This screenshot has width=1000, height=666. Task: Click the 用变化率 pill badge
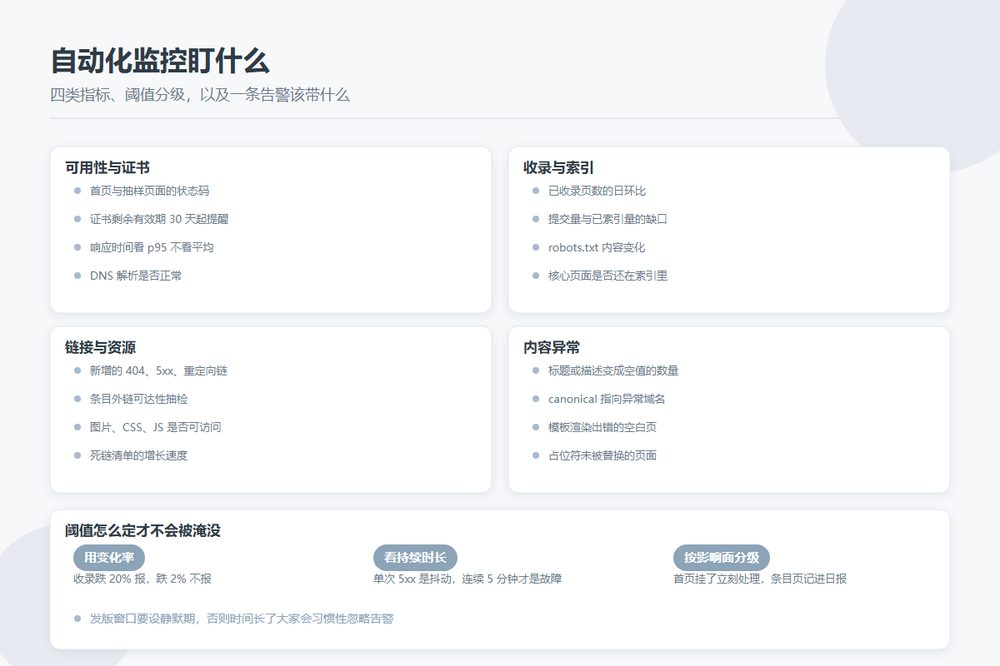click(109, 558)
